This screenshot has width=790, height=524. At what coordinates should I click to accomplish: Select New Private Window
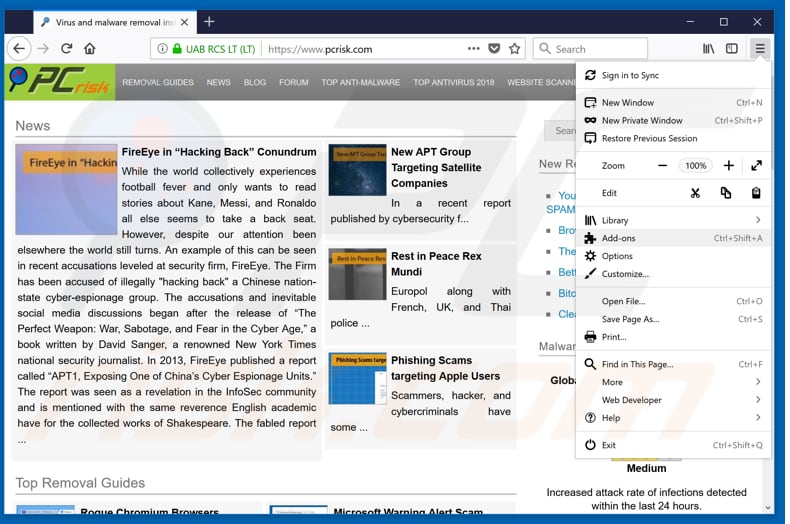pyautogui.click(x=641, y=121)
